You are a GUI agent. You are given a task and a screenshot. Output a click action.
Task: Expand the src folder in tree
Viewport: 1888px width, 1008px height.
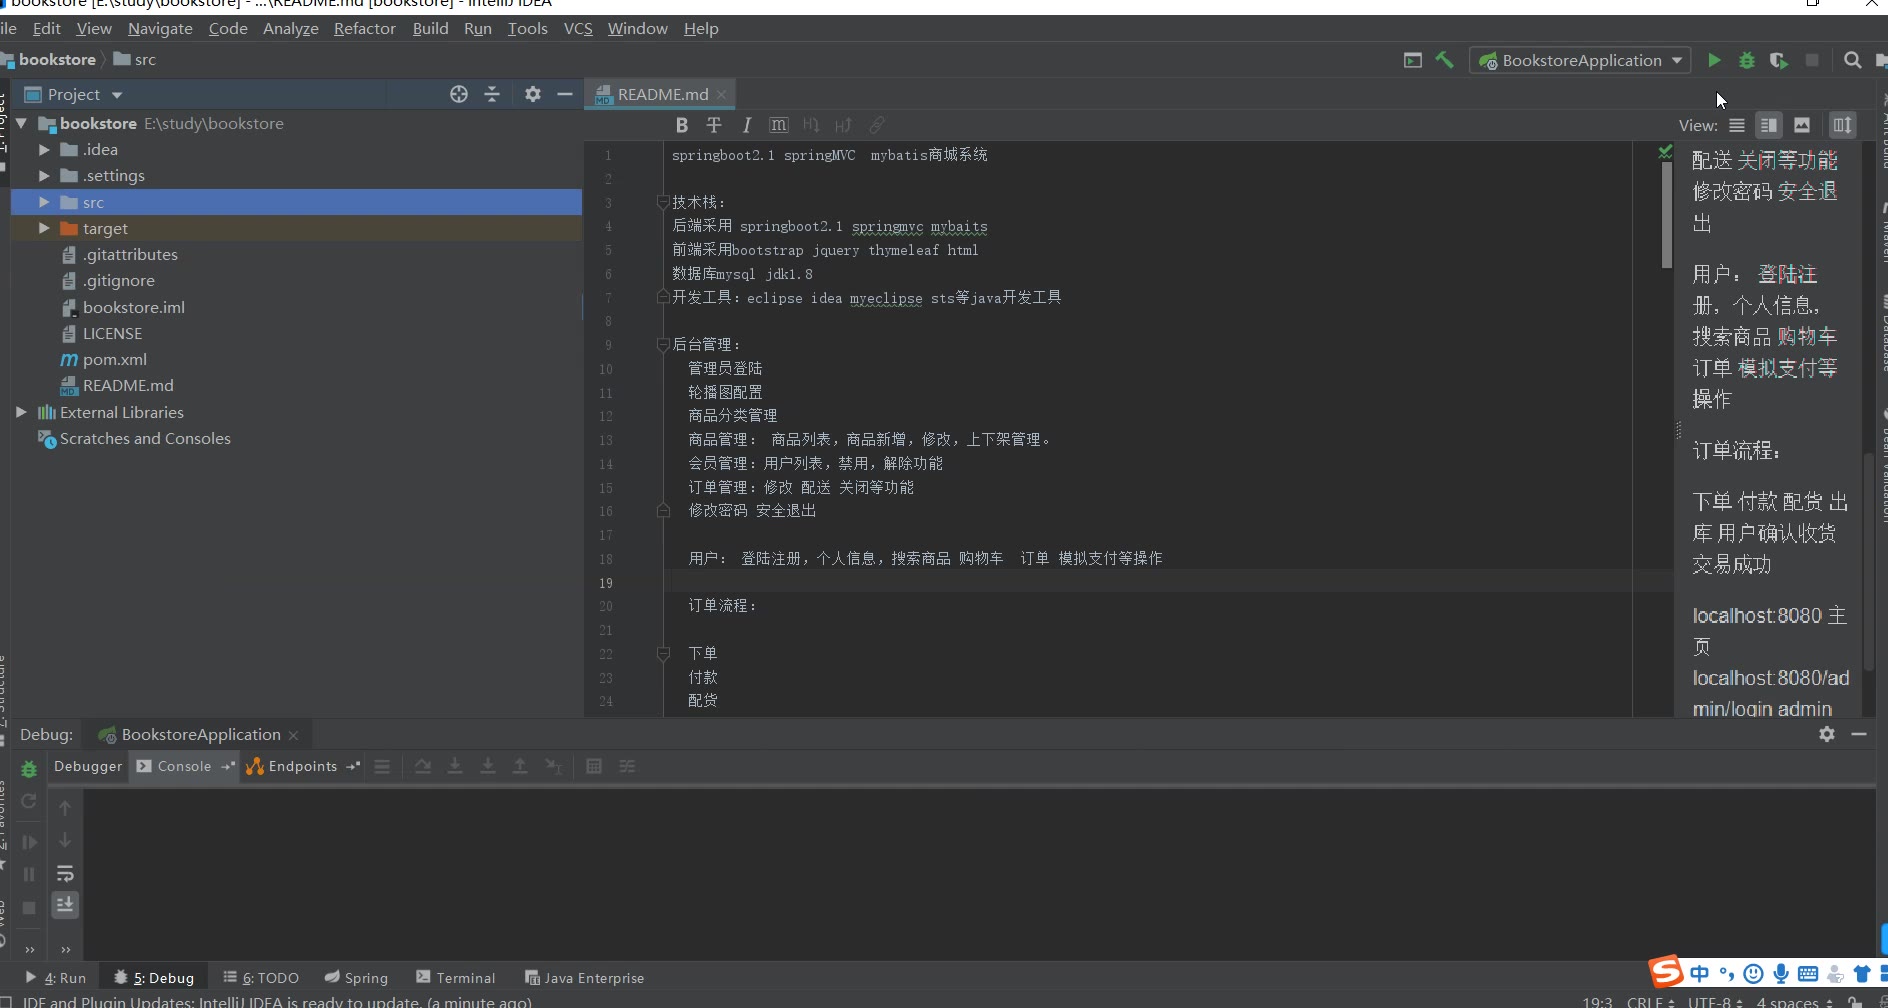[x=44, y=202]
